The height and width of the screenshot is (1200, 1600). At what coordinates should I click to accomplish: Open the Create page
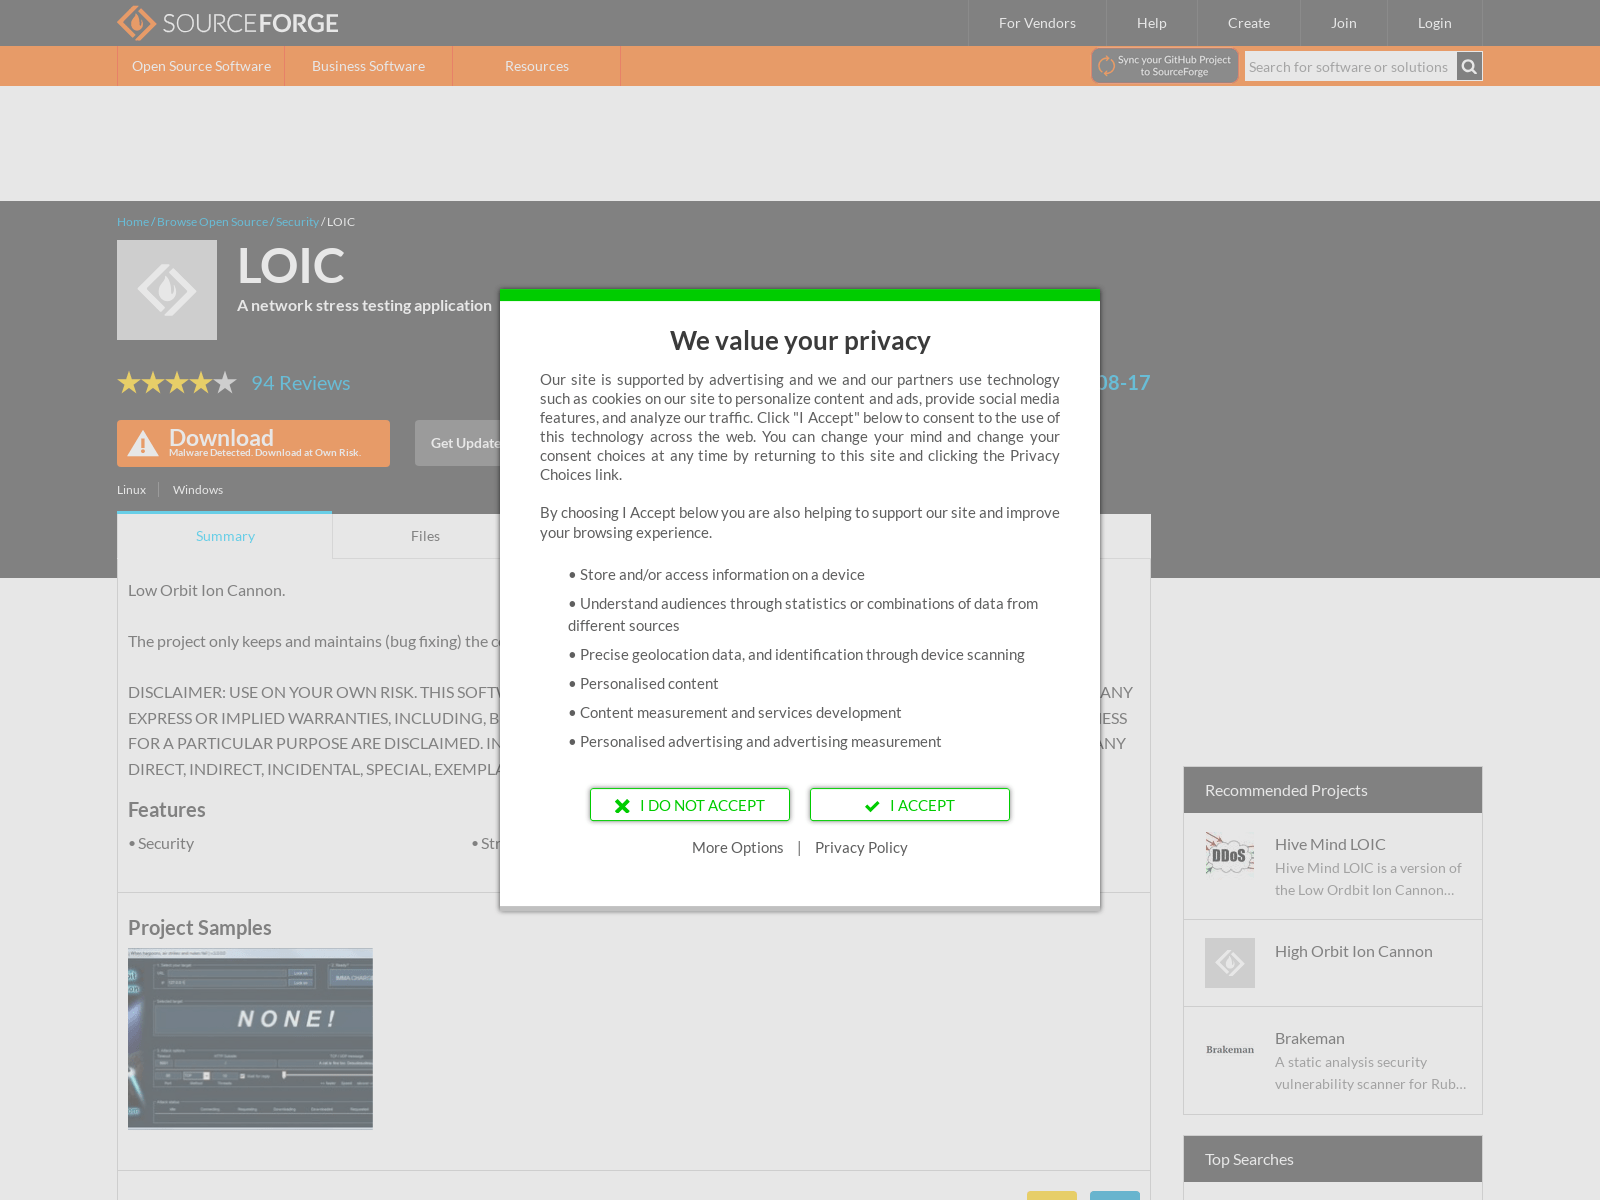[1249, 23]
